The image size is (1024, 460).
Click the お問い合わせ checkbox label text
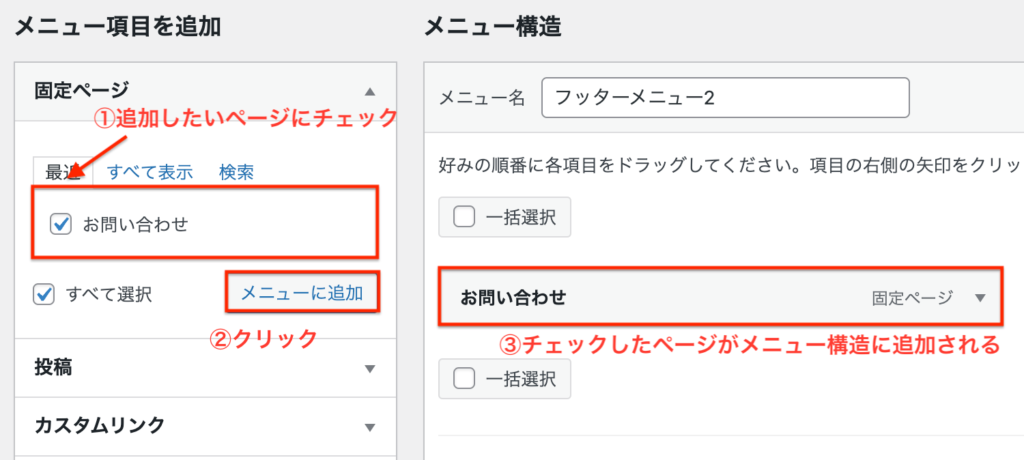135,224
